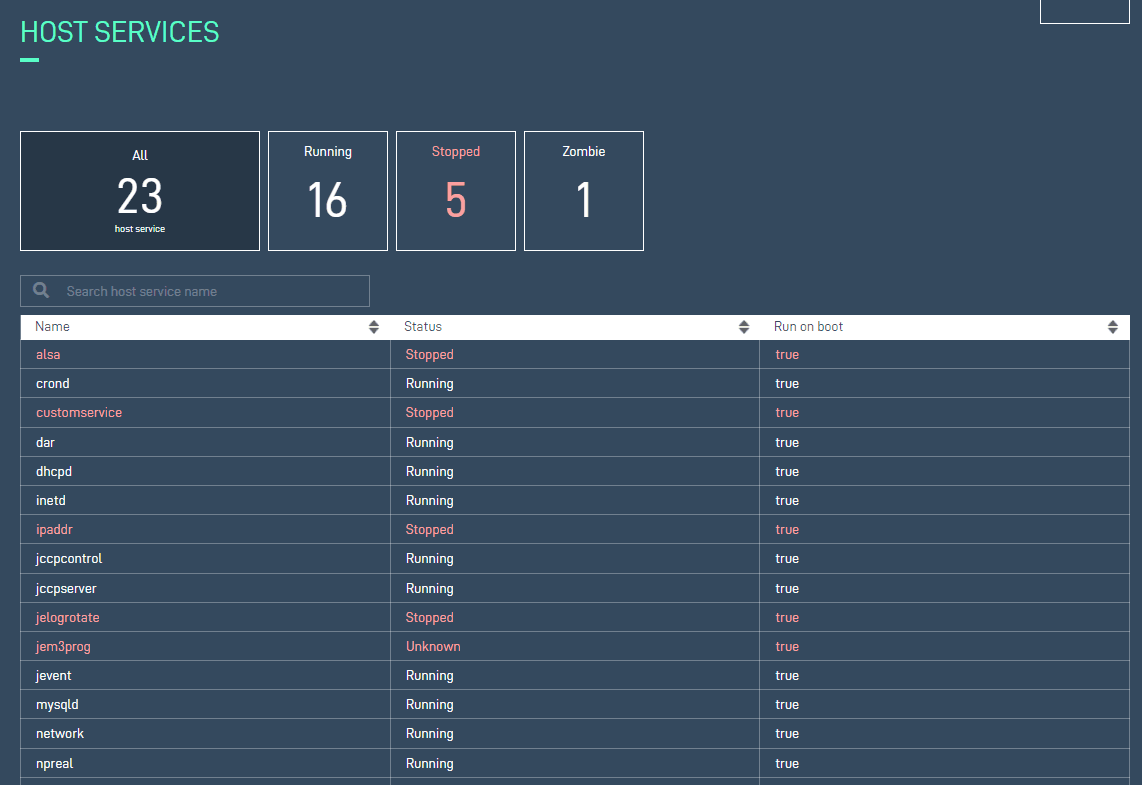This screenshot has width=1142, height=785.
Task: Sort table by Name column arrows
Action: click(x=374, y=327)
